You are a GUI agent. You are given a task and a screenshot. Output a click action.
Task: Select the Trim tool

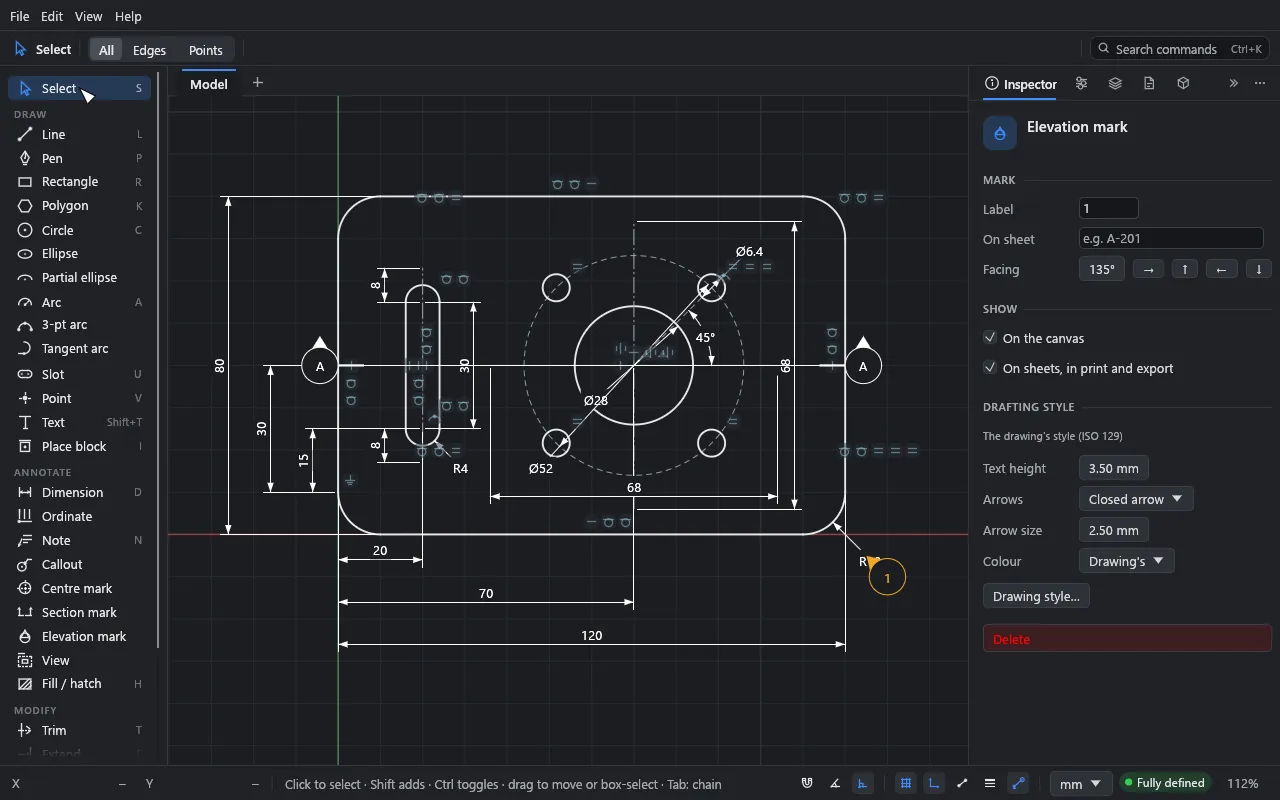(80, 730)
